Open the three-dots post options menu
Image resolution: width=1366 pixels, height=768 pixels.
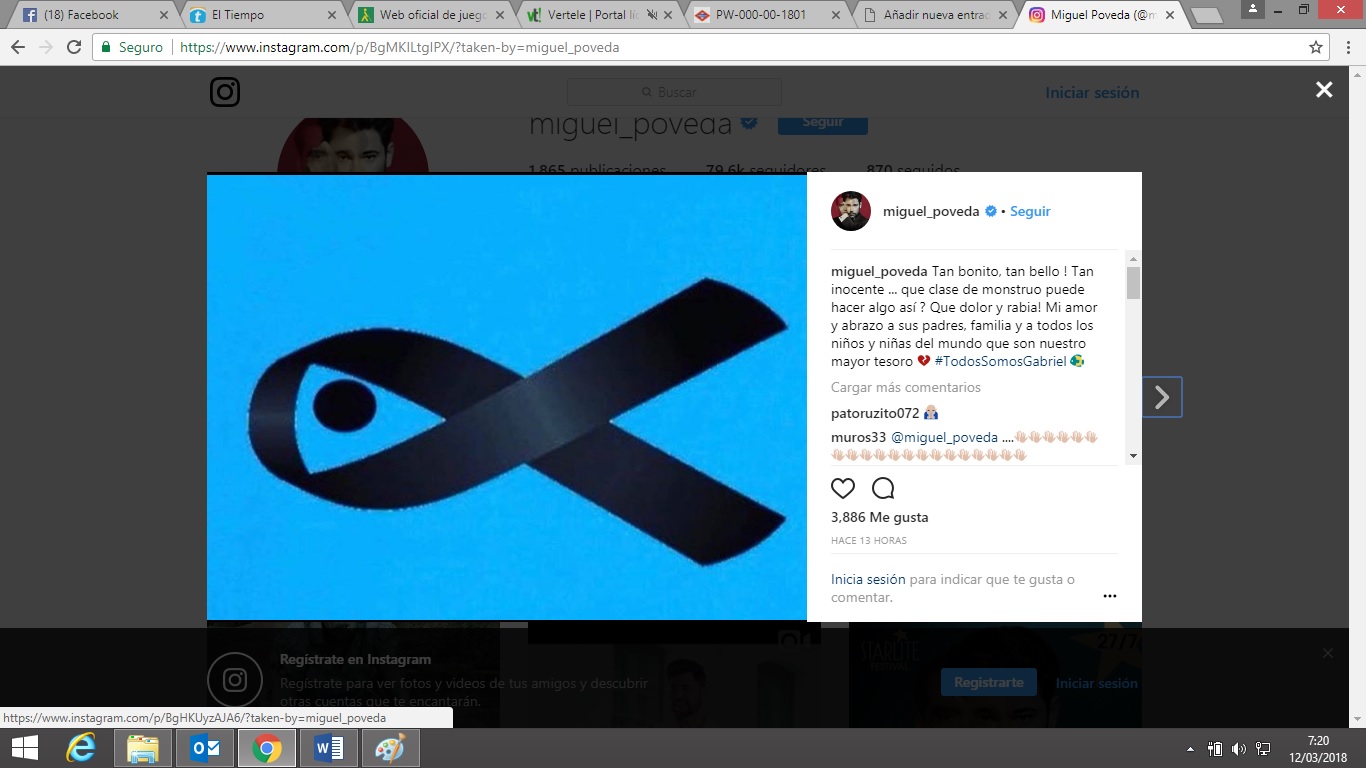[1109, 596]
